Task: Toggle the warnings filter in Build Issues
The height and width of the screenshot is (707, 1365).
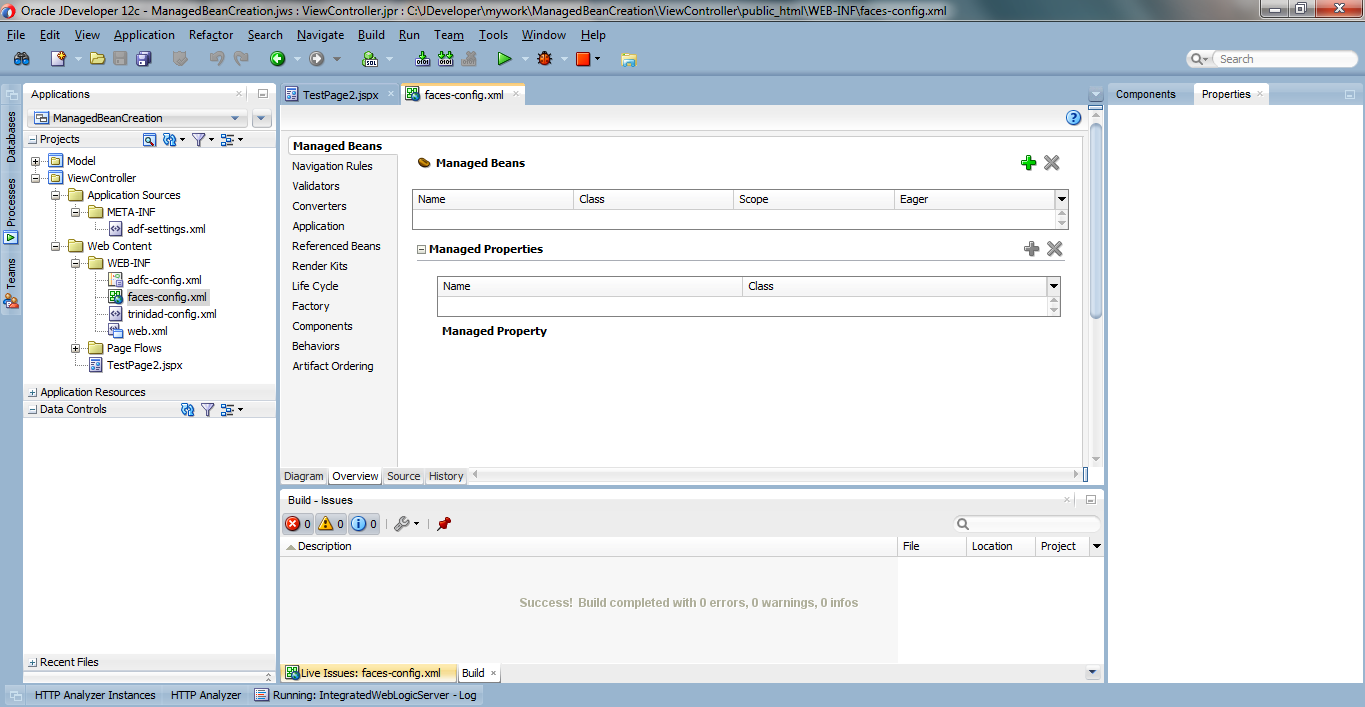Action: 326,523
